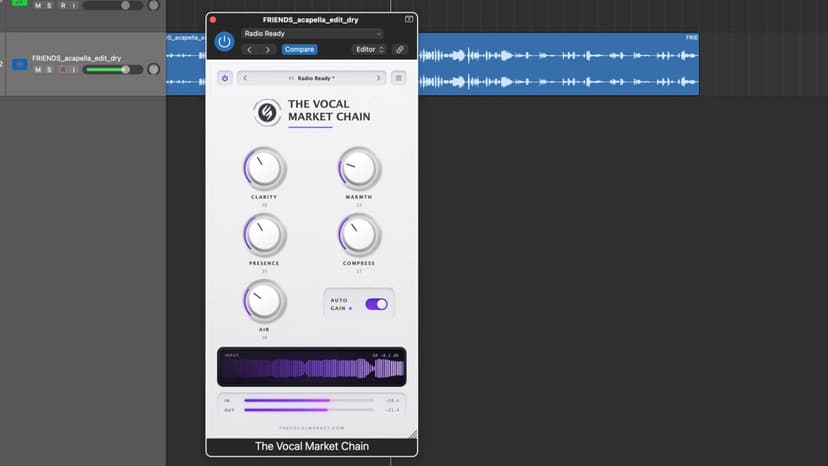Open plugin settings gear icon
This screenshot has height=466, width=828.
225,78
